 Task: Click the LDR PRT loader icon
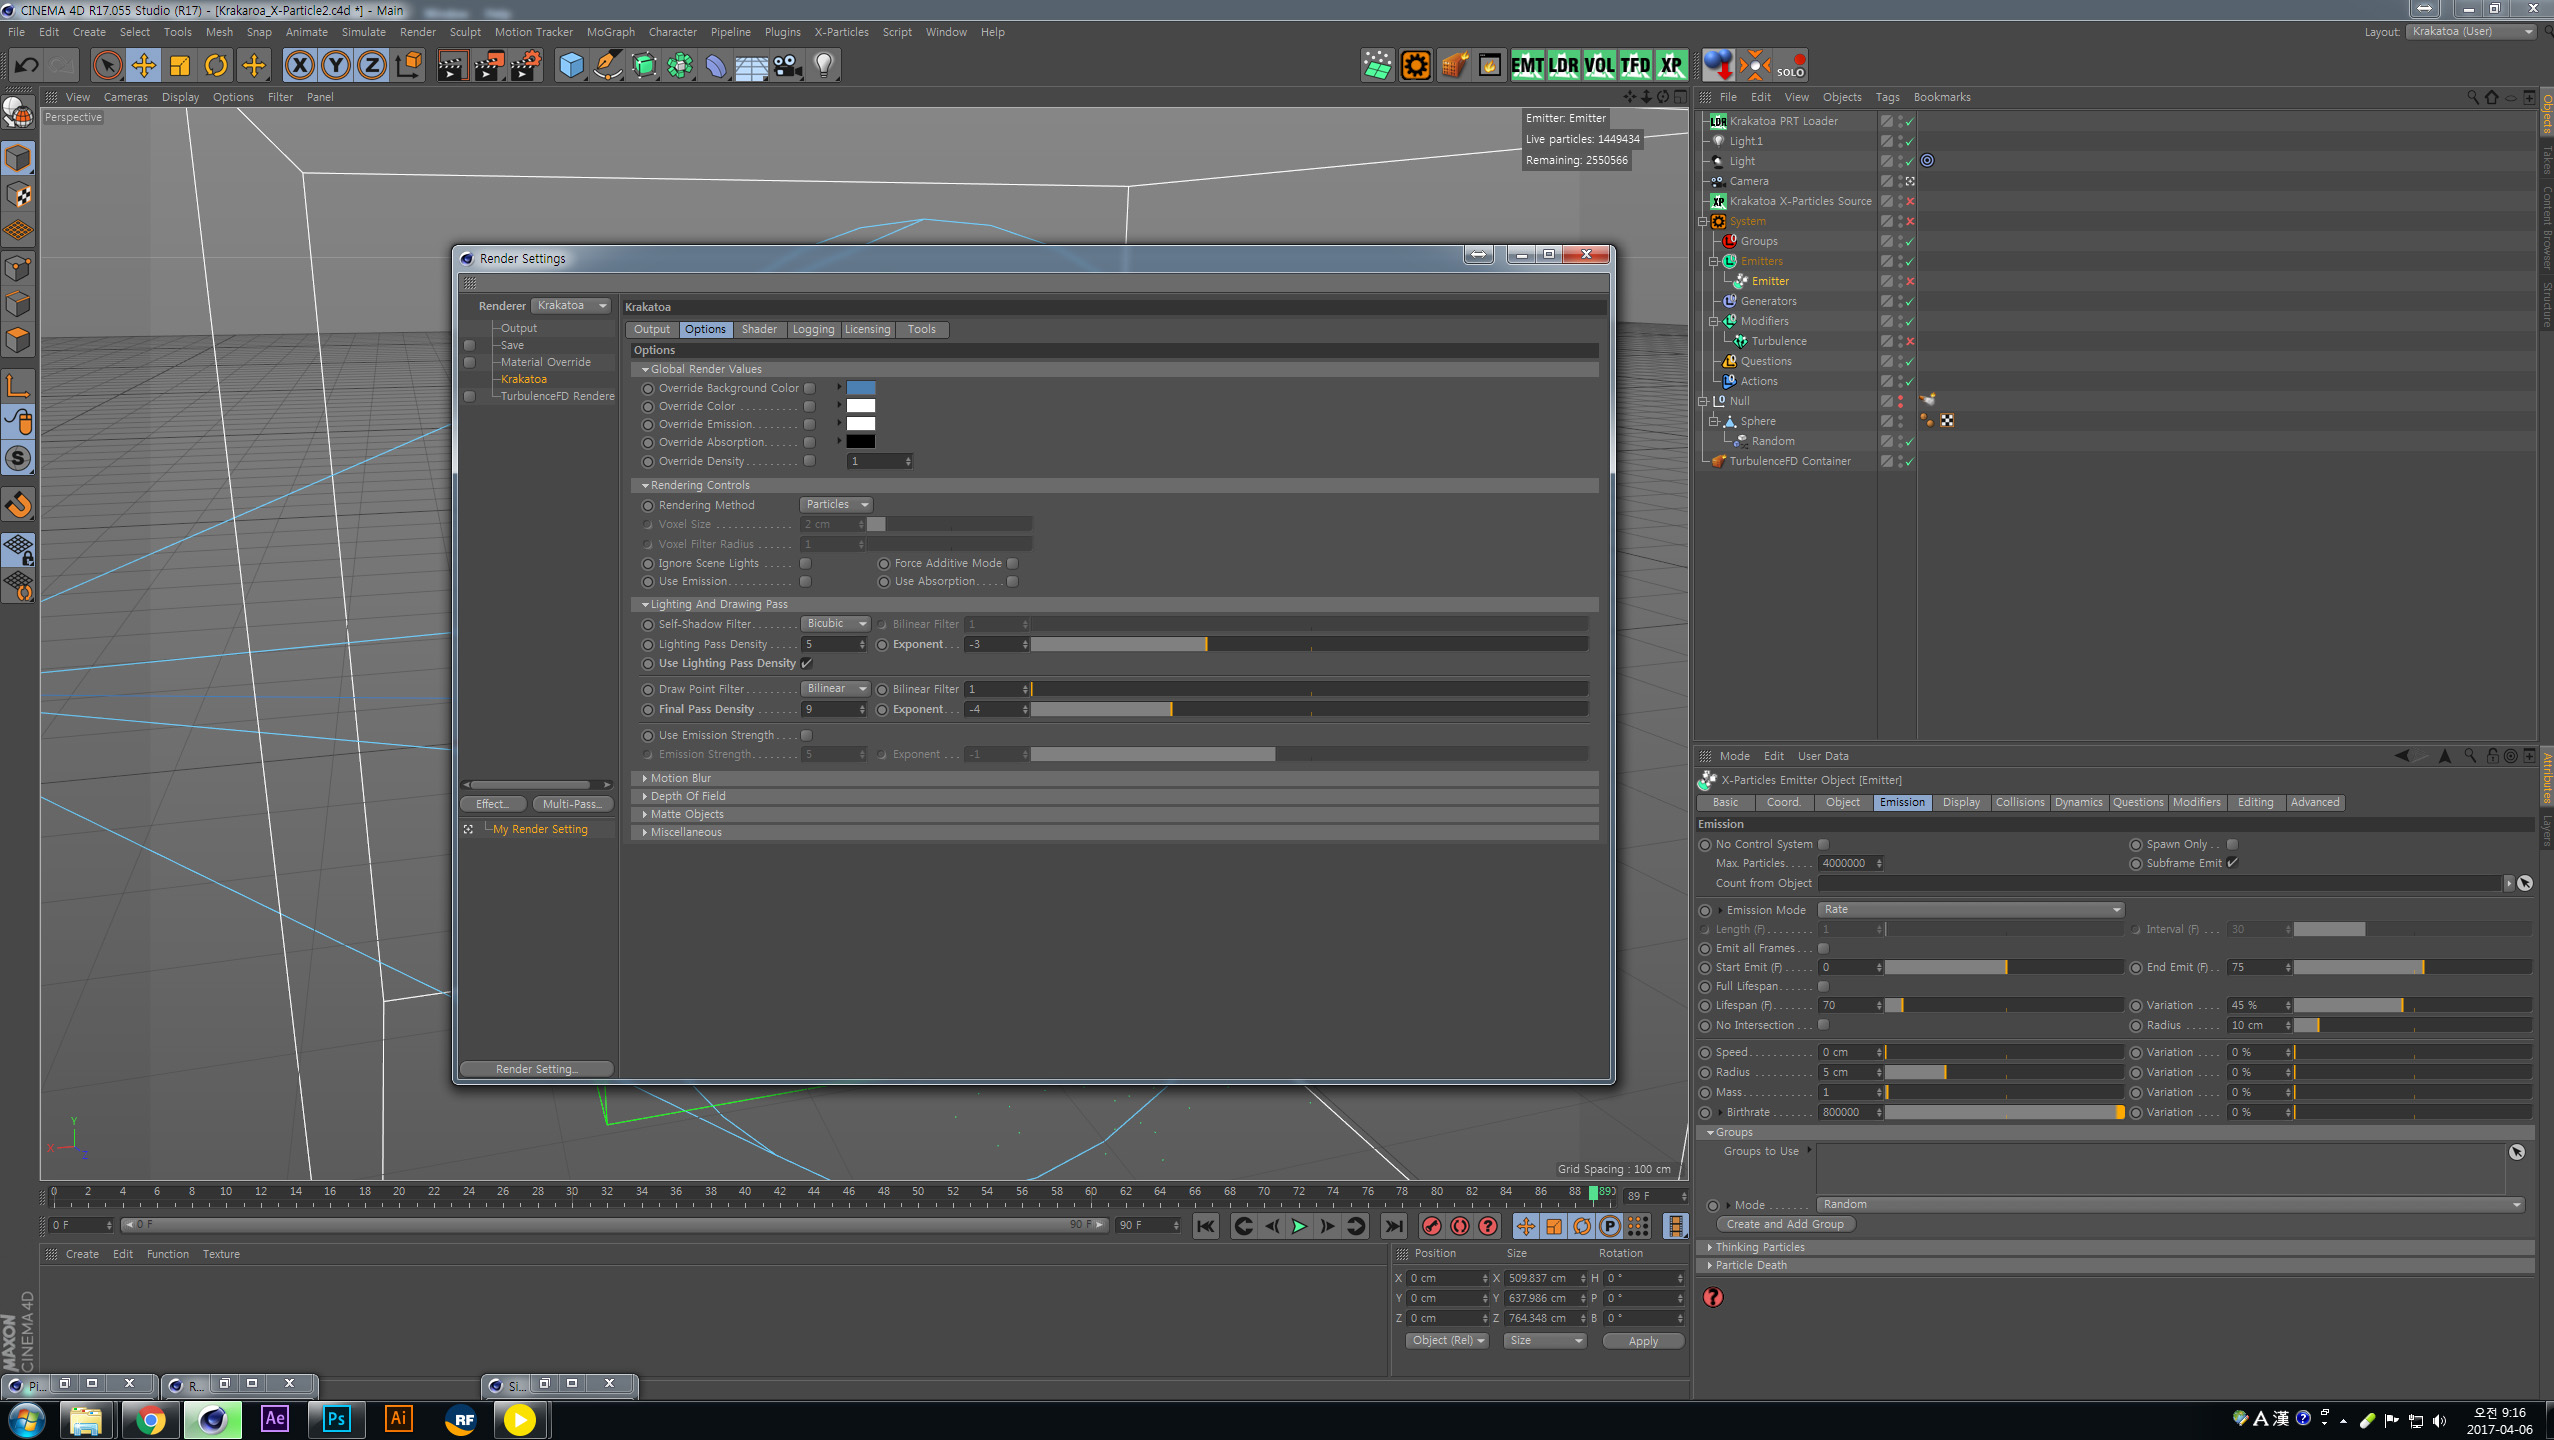tap(1563, 66)
